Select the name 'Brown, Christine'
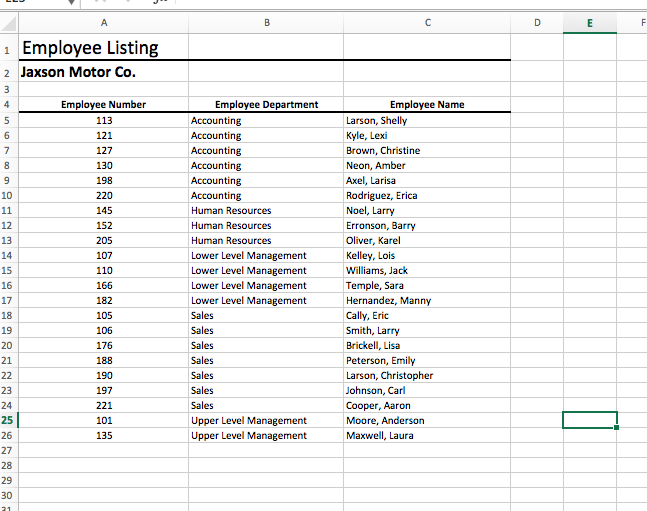The image size is (647, 511). 383,150
